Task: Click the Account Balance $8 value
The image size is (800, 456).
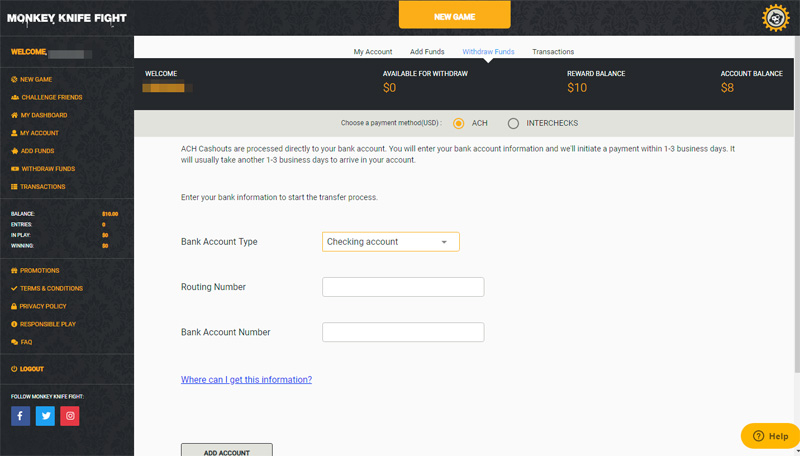Action: point(727,88)
